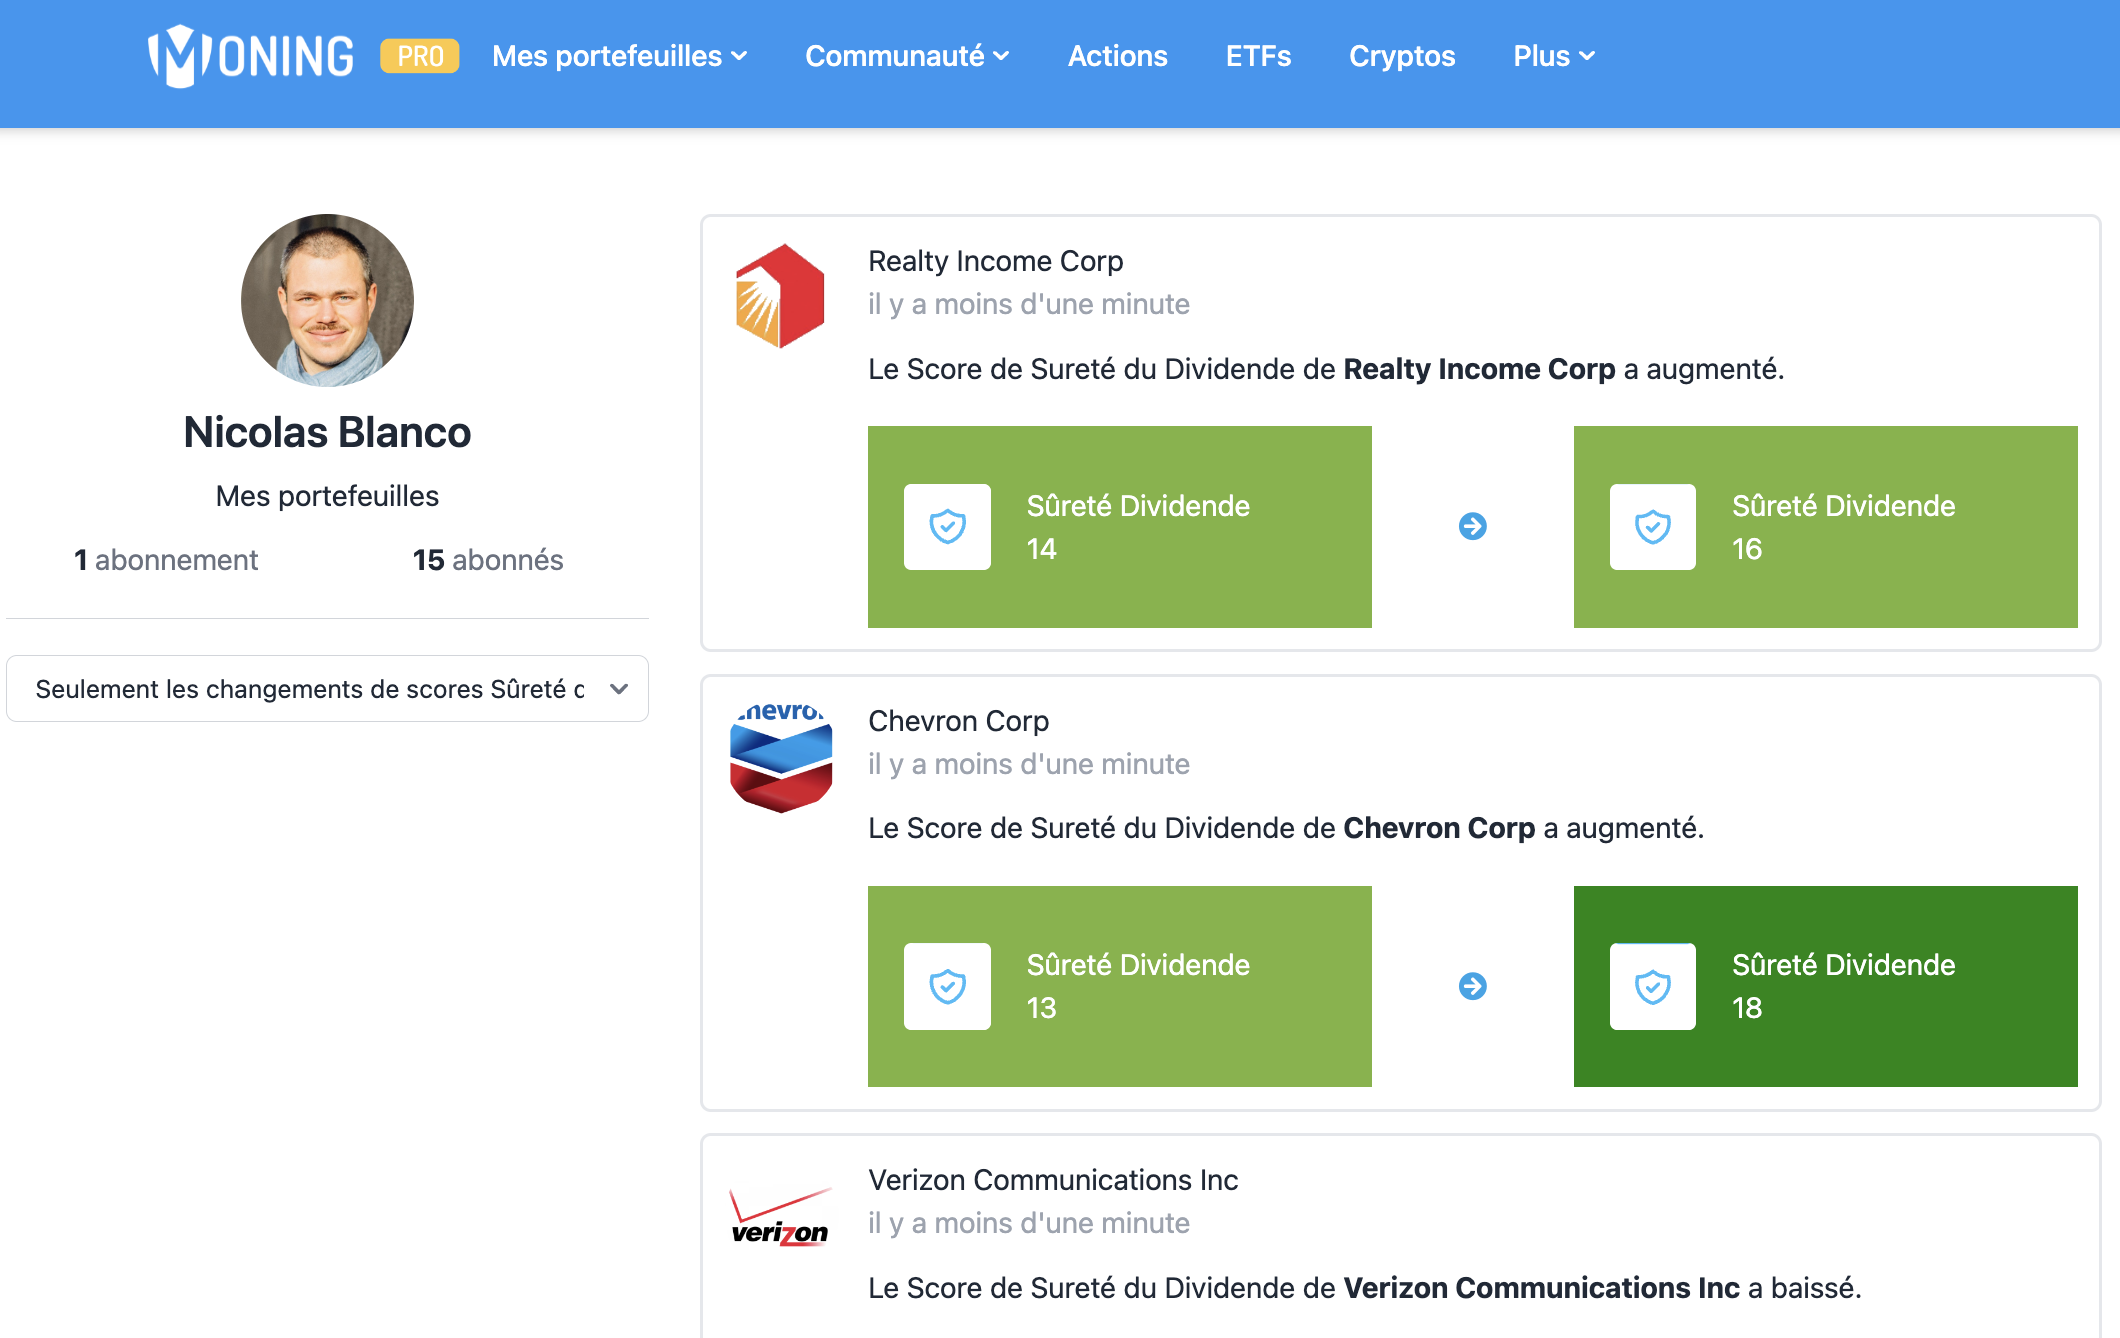Click the Chevron Corp logo
2120x1338 pixels.
(781, 758)
